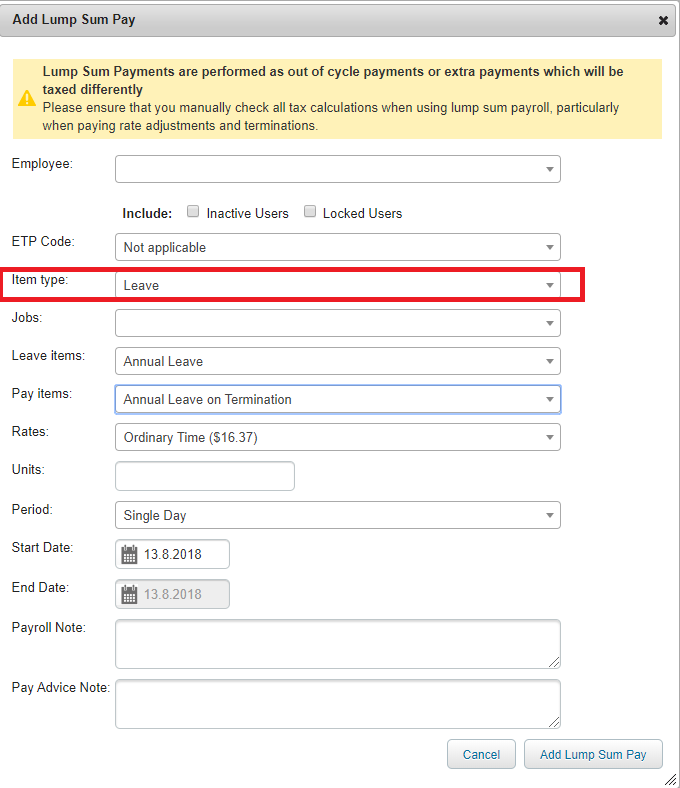Enable the Inactive Users checkbox
Screen dimensions: 680x788
click(193, 212)
